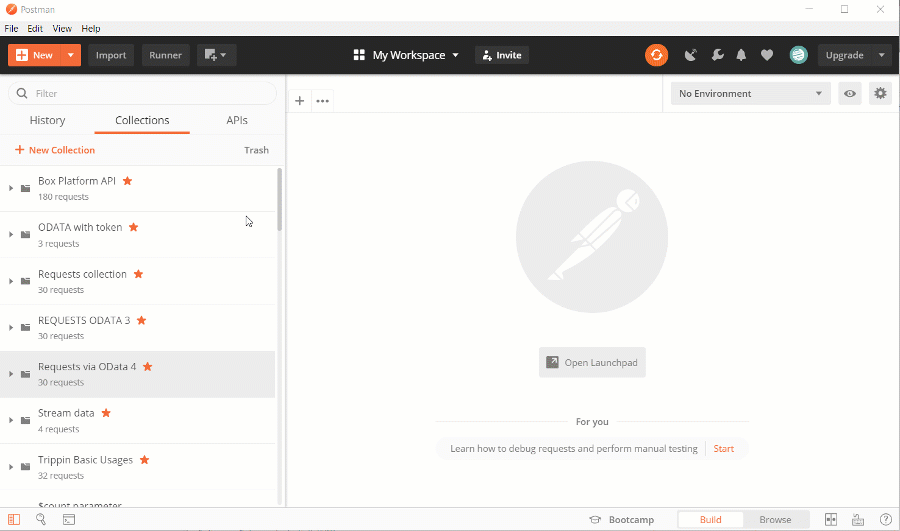Open settings via the wrench icon
Viewport: 900px width, 531px height.
(x=717, y=55)
